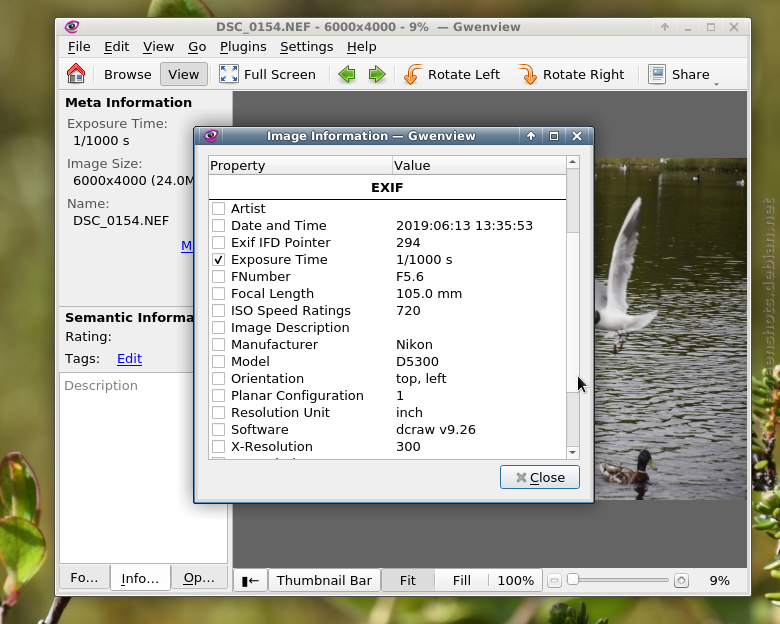This screenshot has height=624, width=780.
Task: Go to the next image with the right arrow
Action: pos(377,74)
